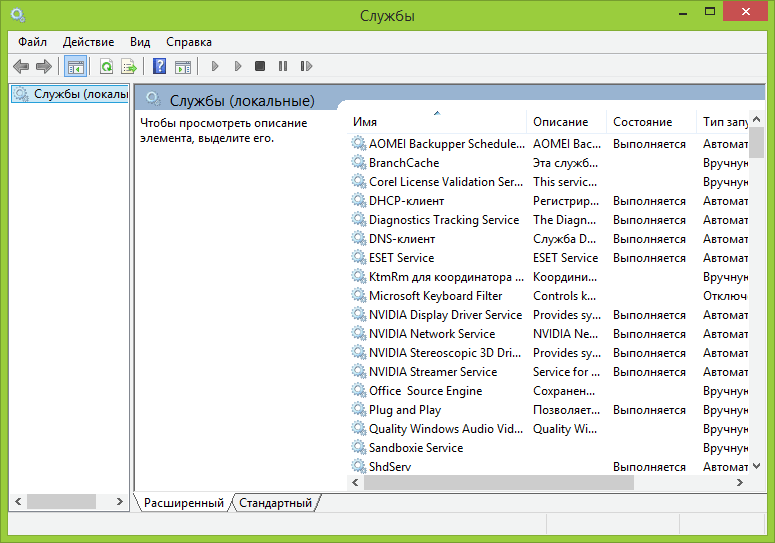This screenshot has height=543, width=775.
Task: Click the Forward arrow in the toolbar
Action: click(x=43, y=67)
